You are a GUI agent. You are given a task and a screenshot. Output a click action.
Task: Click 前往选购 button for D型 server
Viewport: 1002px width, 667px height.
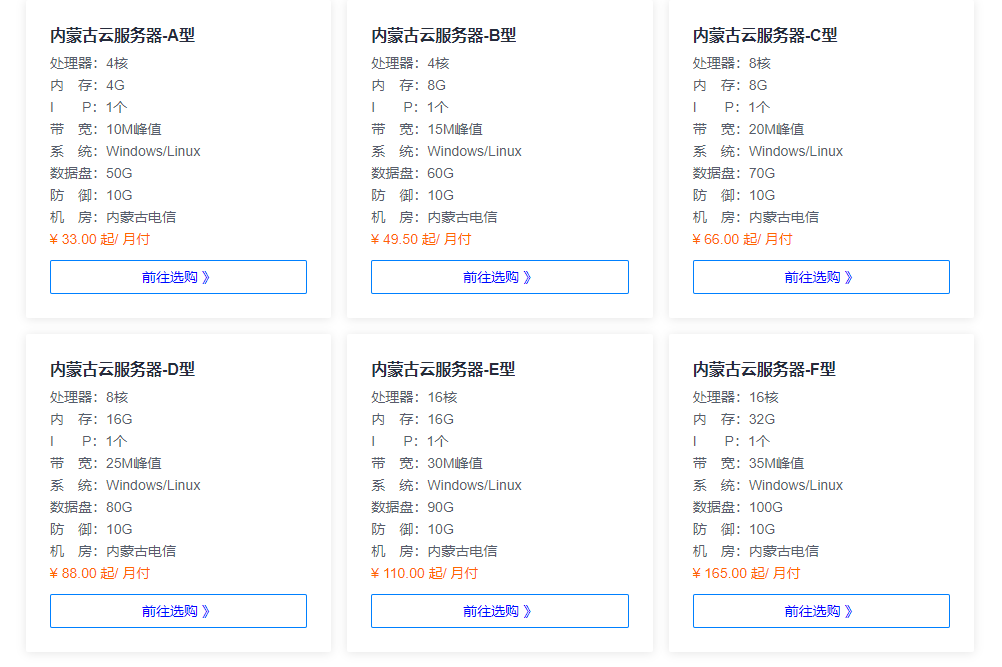point(178,611)
